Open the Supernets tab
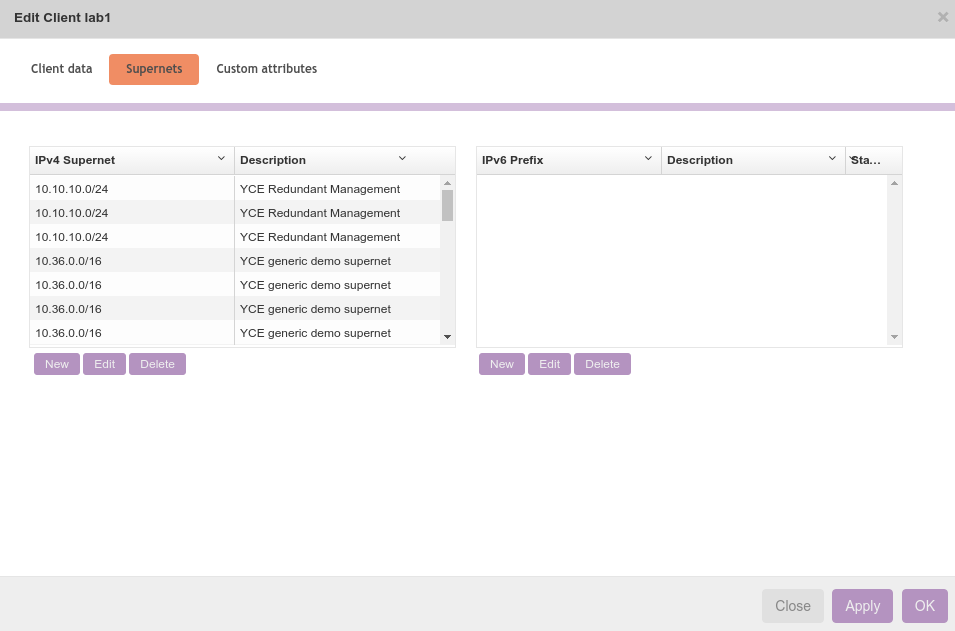The width and height of the screenshot is (955, 631). [x=154, y=69]
